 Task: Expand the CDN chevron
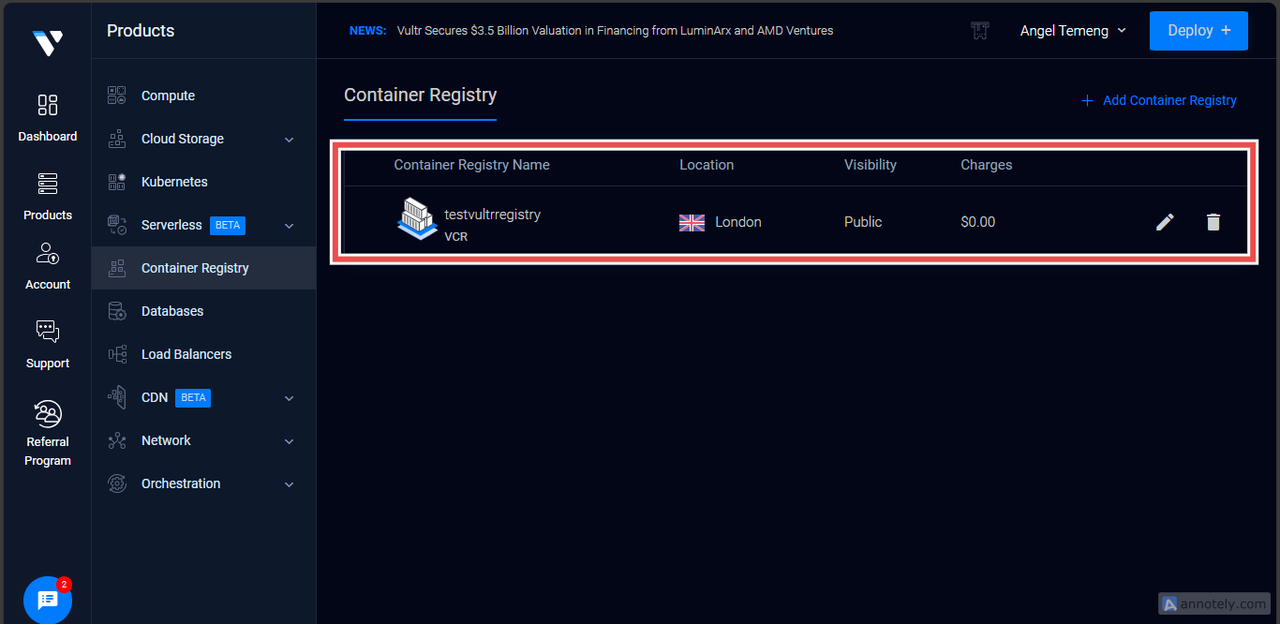(289, 398)
